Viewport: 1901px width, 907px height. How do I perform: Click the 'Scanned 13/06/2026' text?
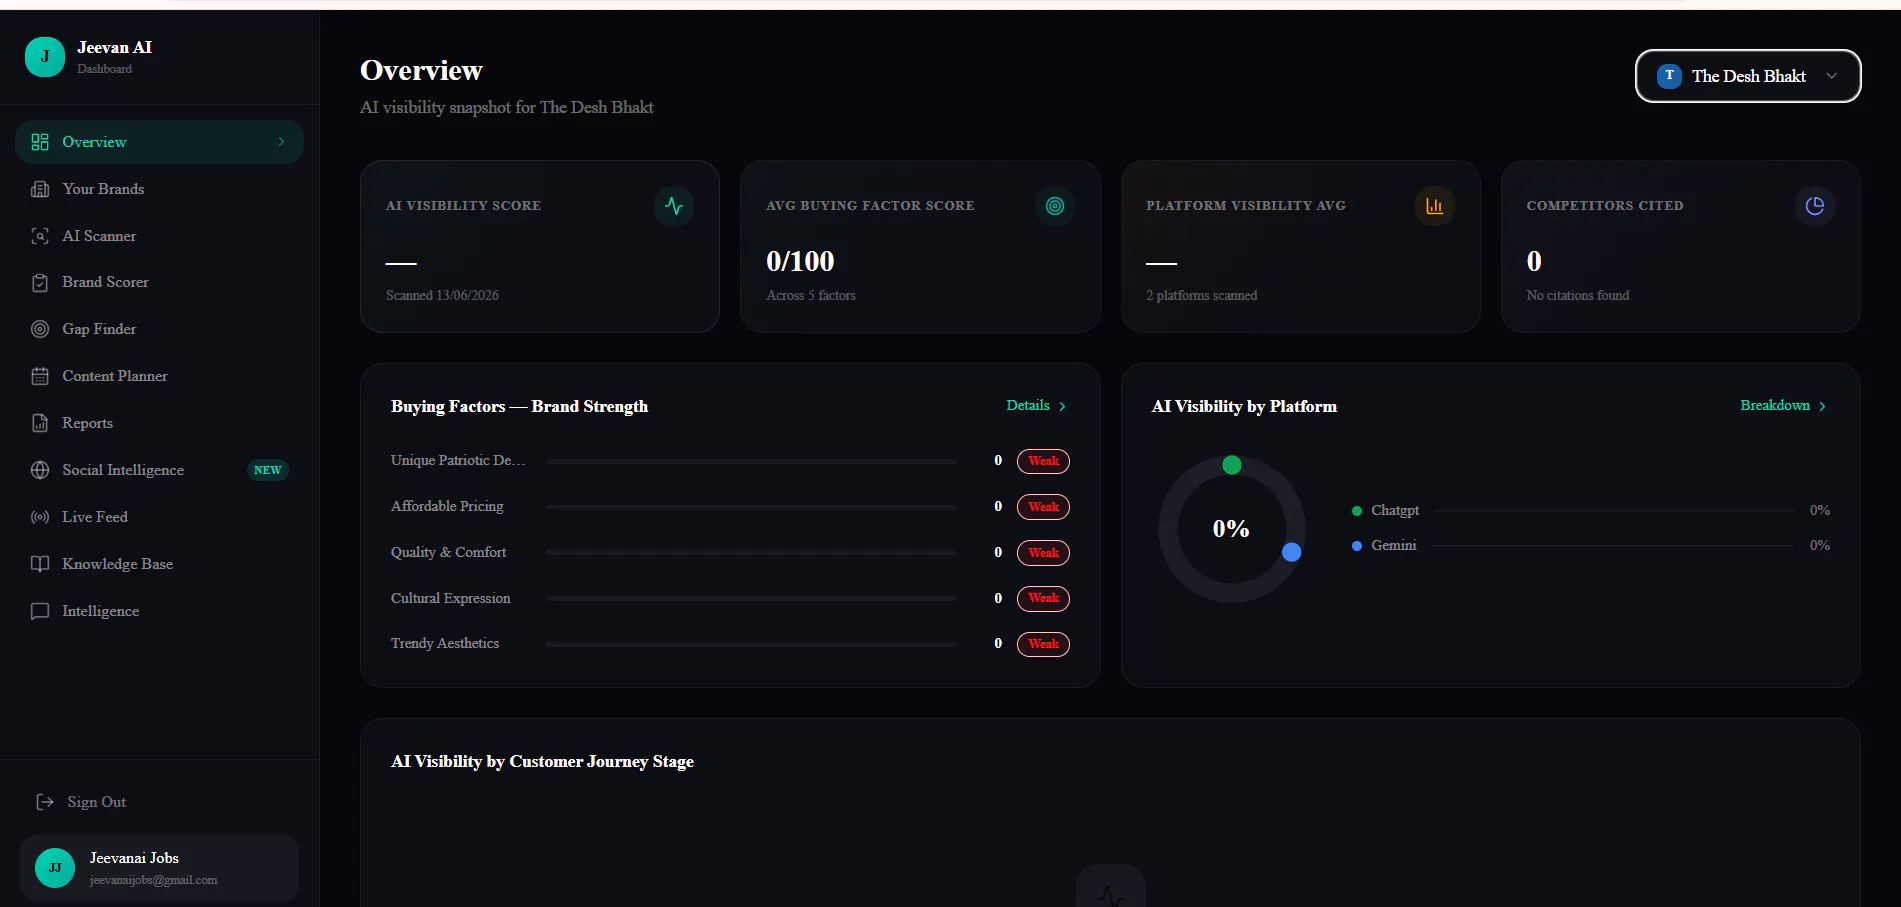[x=442, y=296]
